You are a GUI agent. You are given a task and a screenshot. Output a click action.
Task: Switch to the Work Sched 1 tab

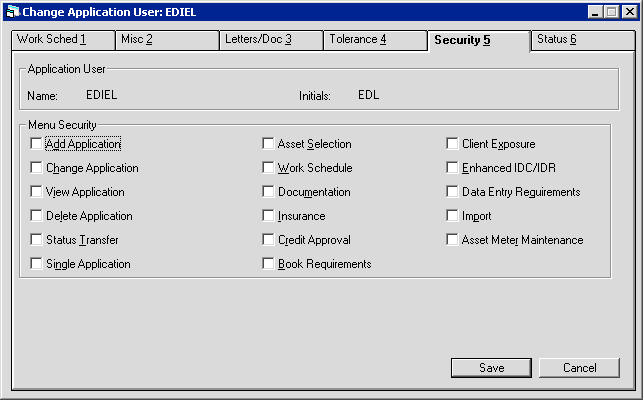[x=64, y=40]
